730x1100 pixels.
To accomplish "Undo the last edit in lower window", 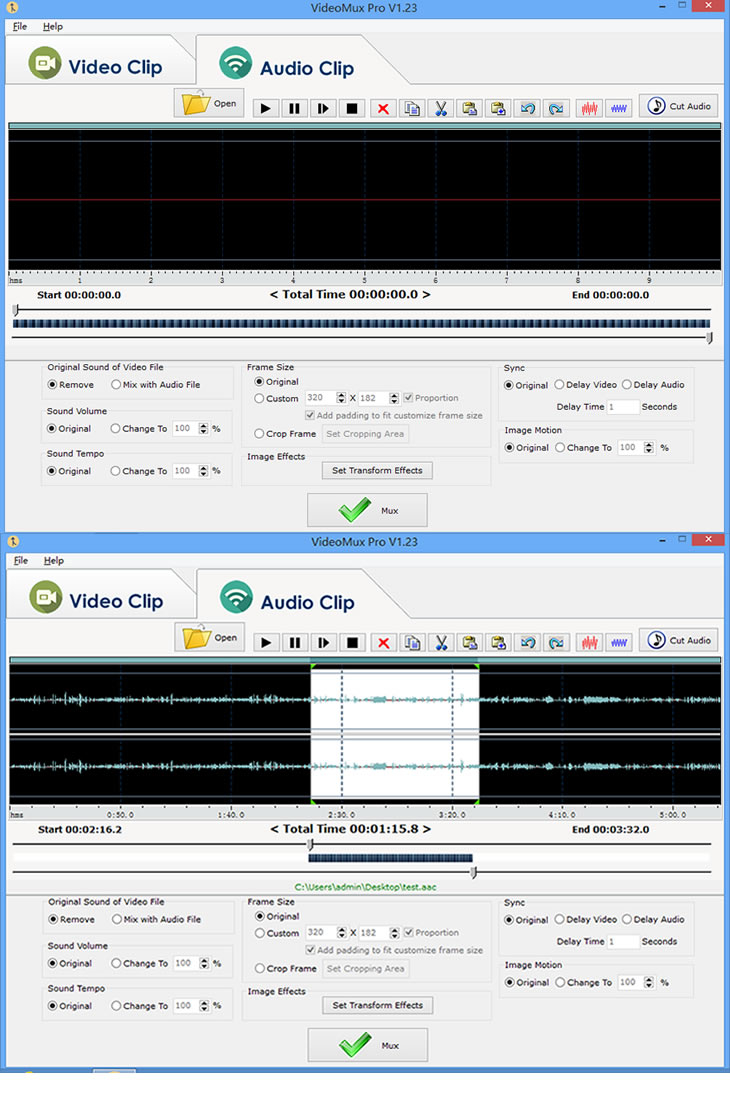I will pyautogui.click(x=528, y=642).
